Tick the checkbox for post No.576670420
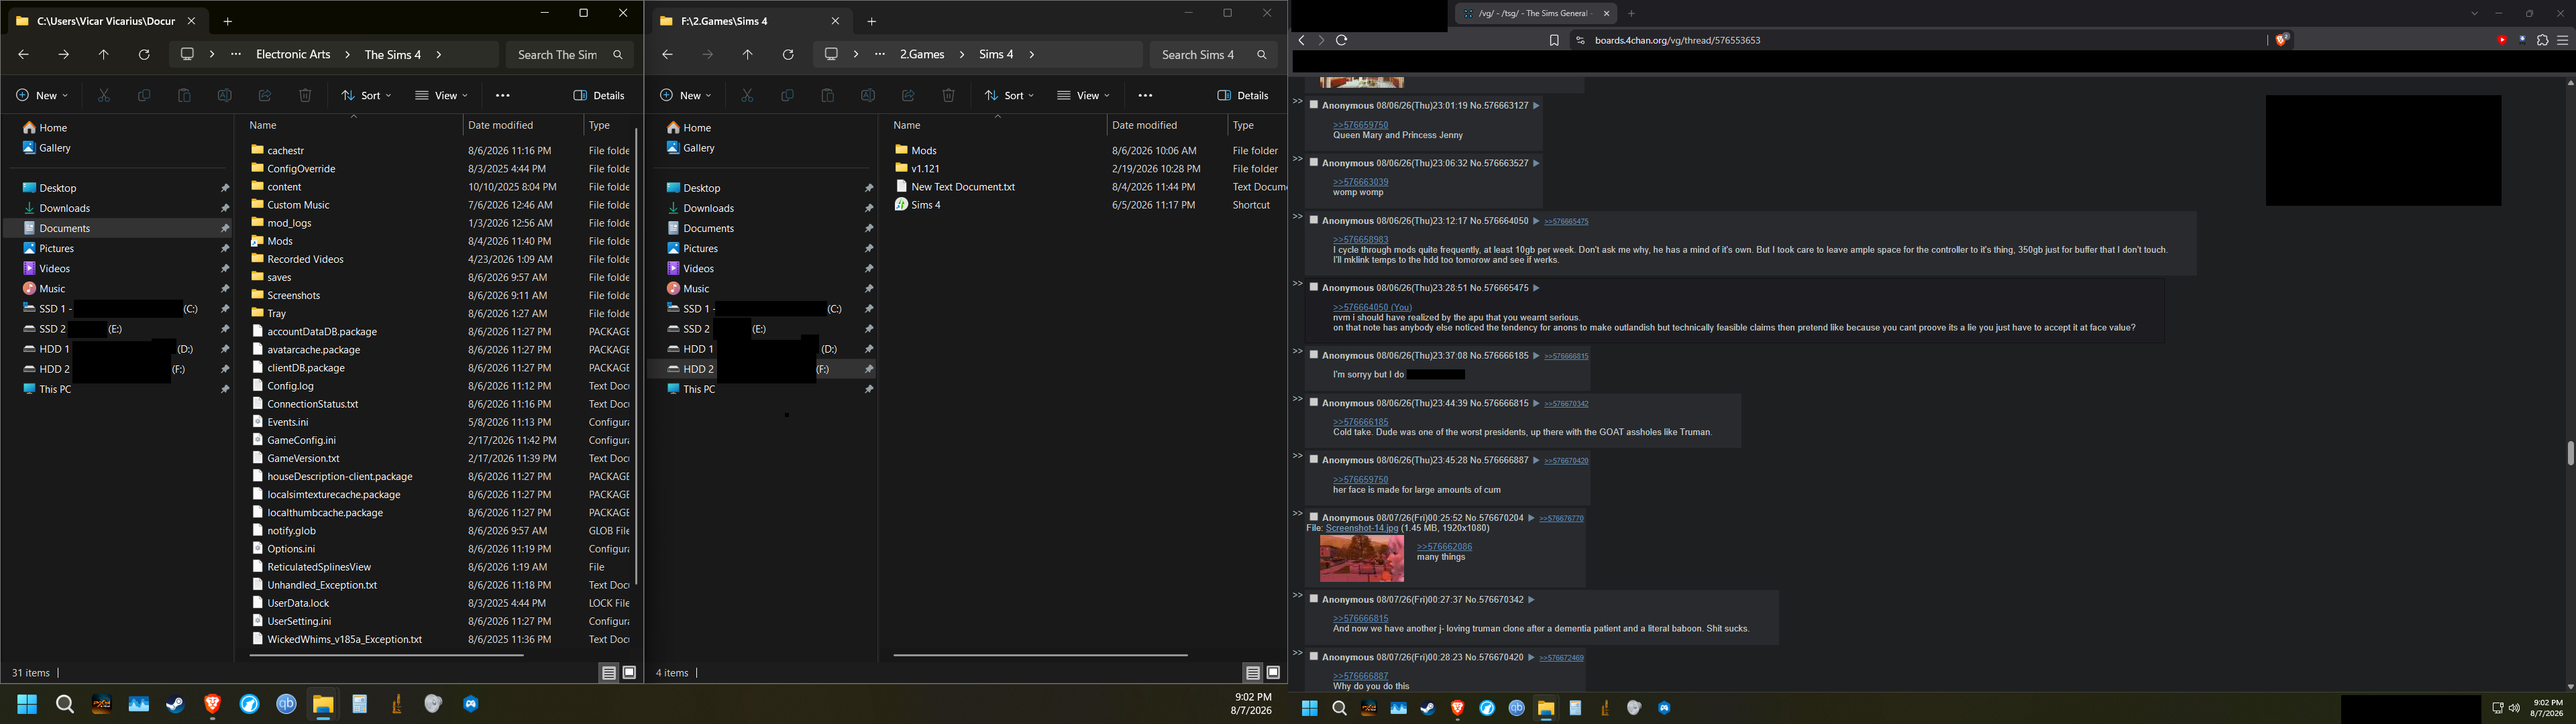Image resolution: width=2576 pixels, height=724 pixels. pos(1314,656)
